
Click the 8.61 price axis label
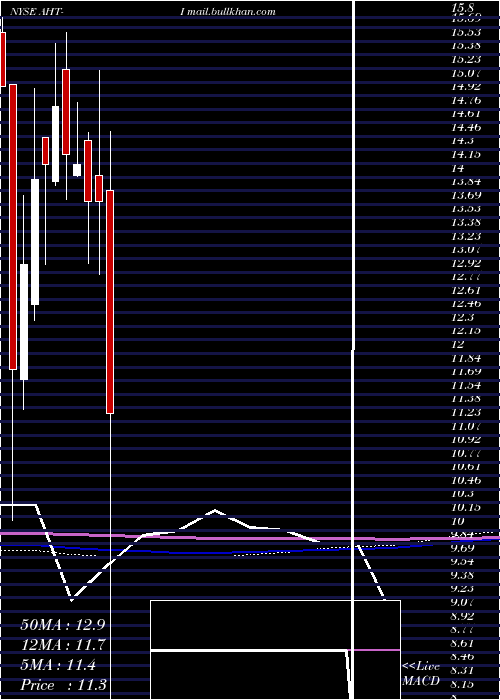[464, 644]
